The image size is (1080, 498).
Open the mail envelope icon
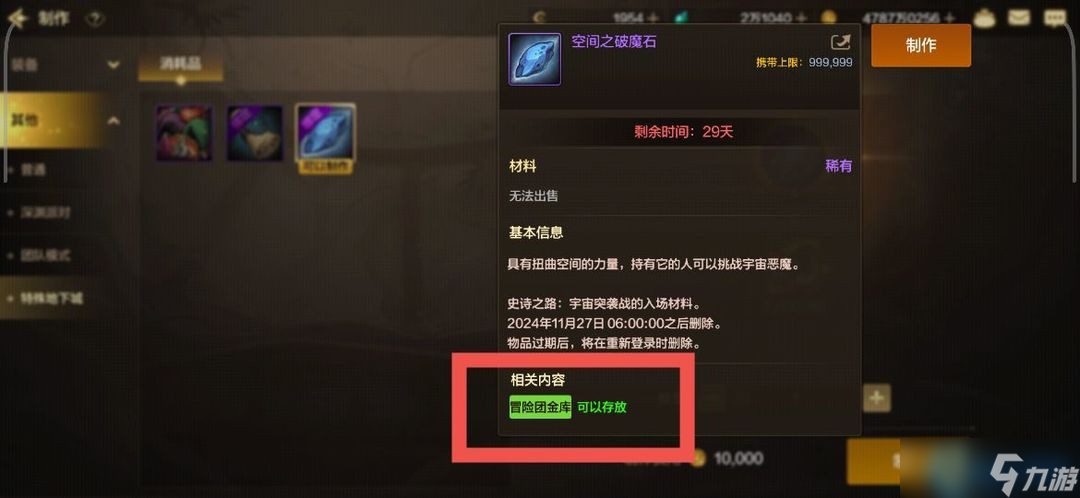pos(1020,17)
